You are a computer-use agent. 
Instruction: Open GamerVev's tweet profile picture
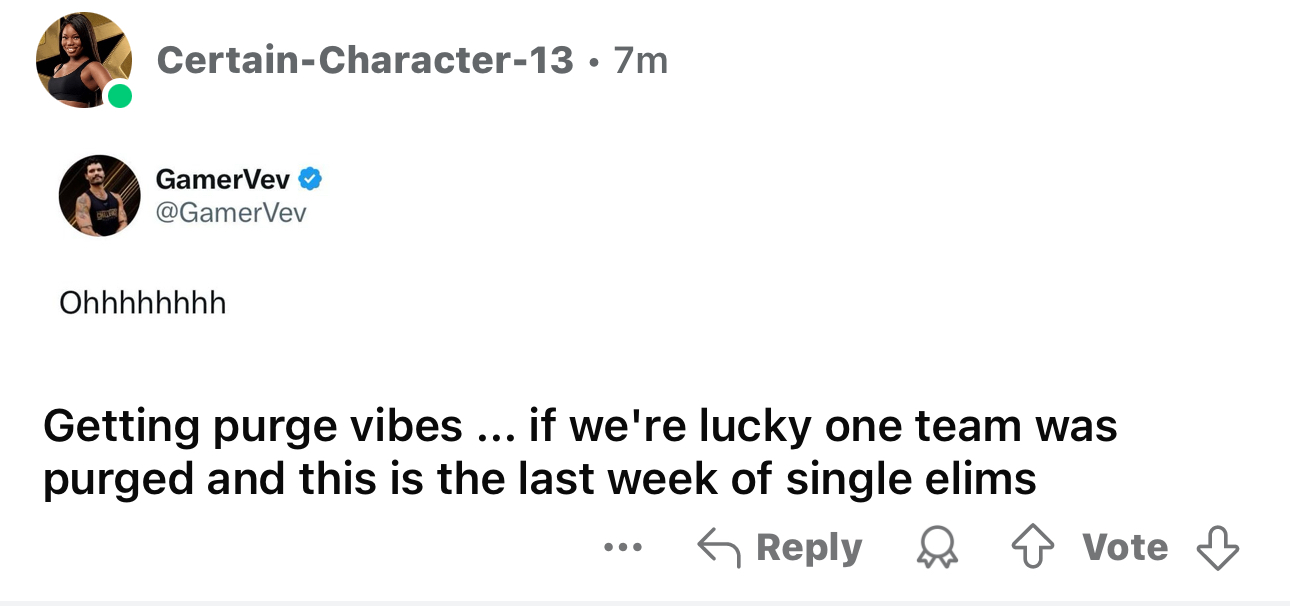(99, 195)
